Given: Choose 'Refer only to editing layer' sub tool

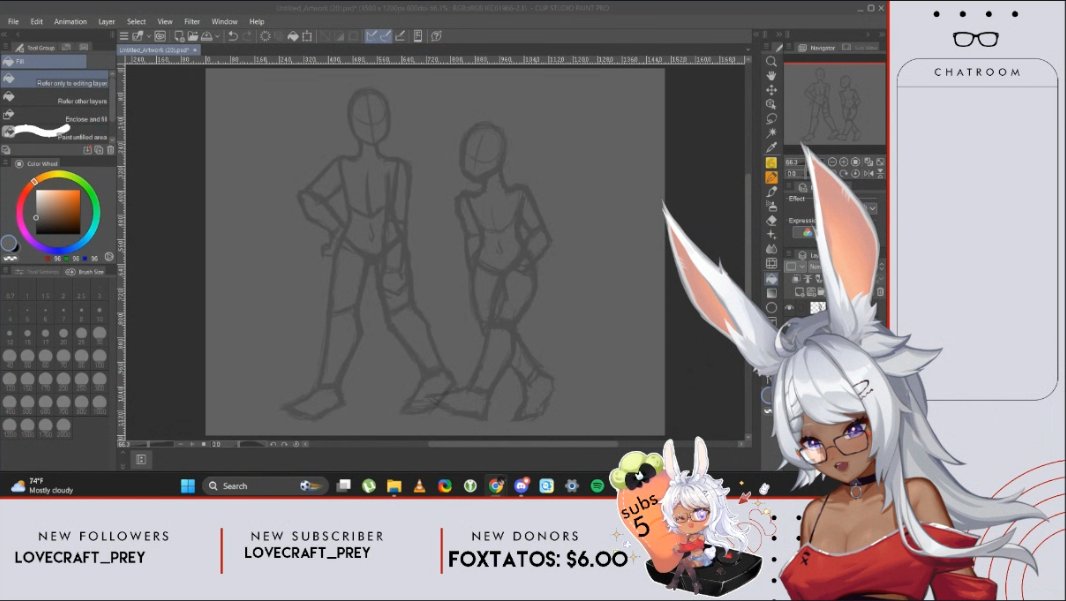Looking at the screenshot, I should [55, 80].
